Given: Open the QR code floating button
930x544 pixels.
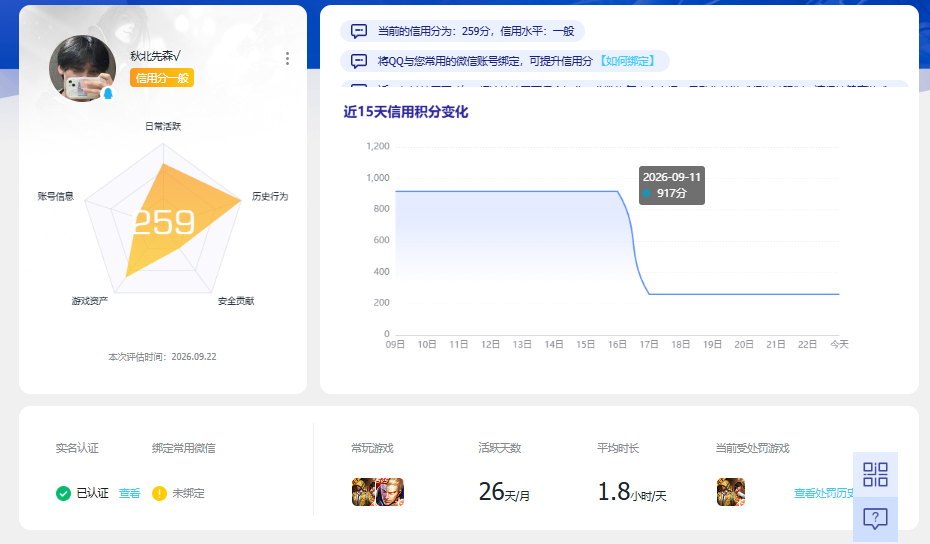Looking at the screenshot, I should pos(875,475).
